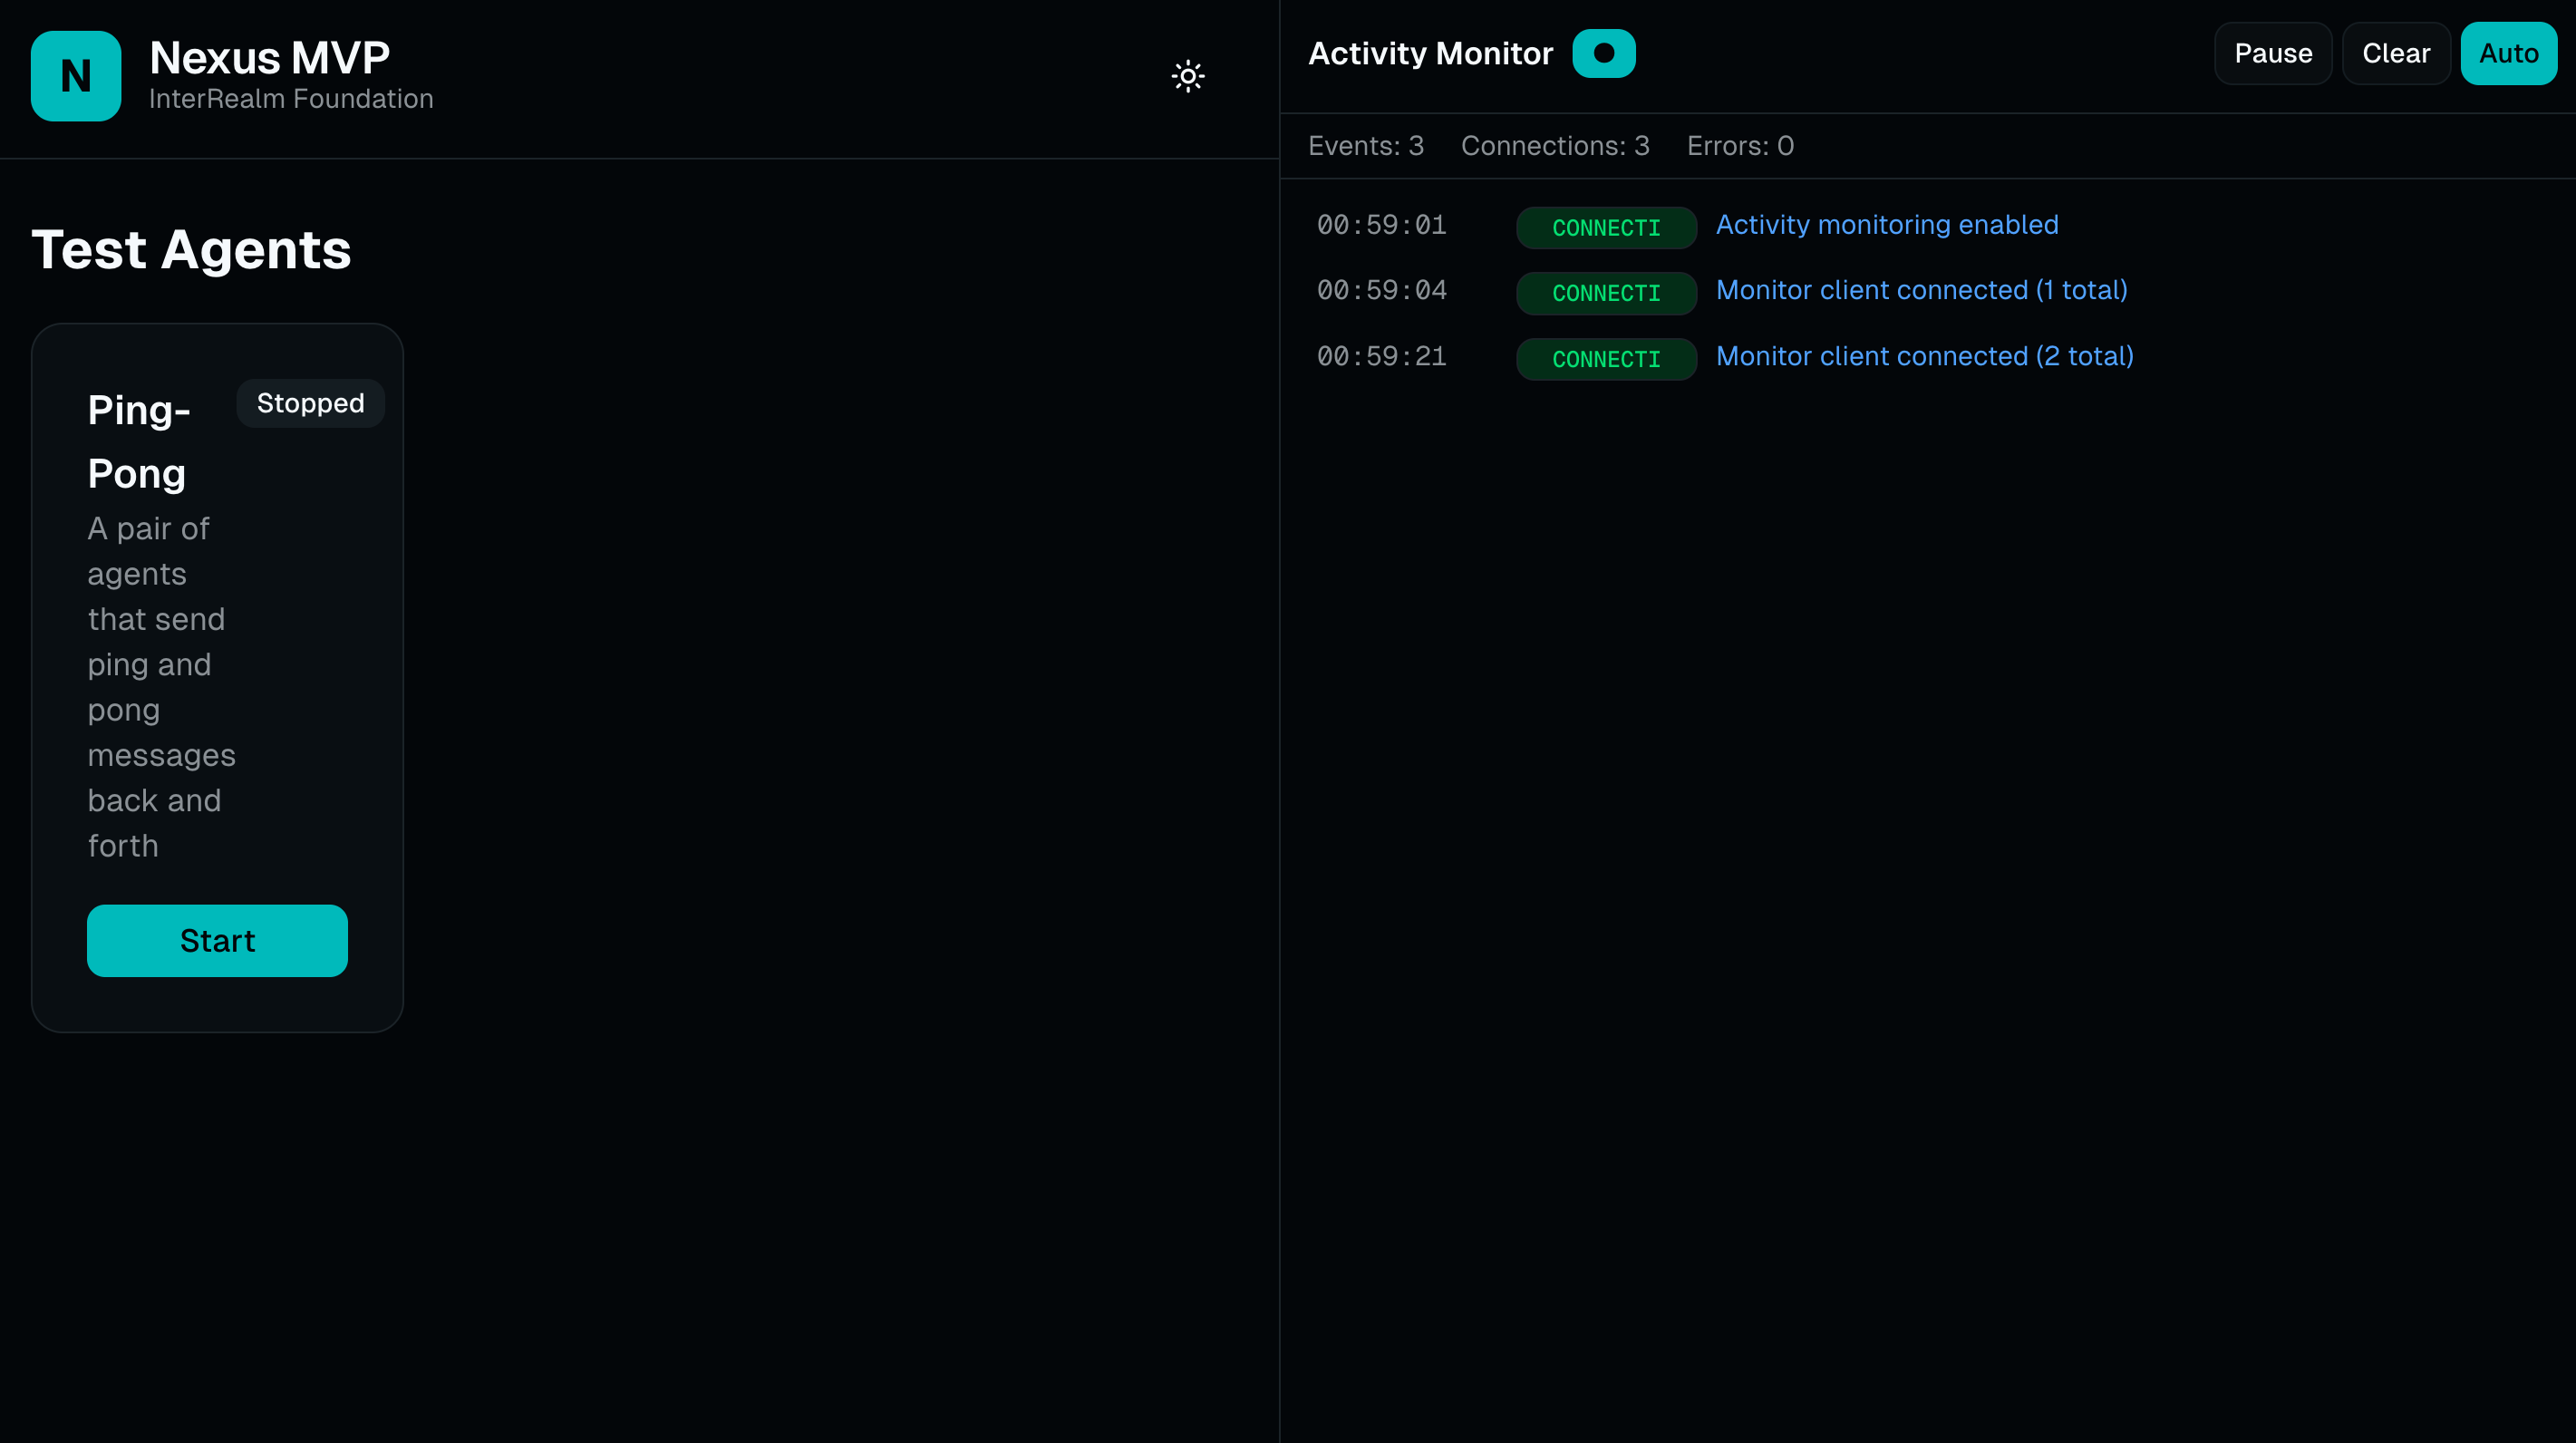Select the 00:59:21 CONNECTI badge
The image size is (2576, 1443).
[1605, 359]
